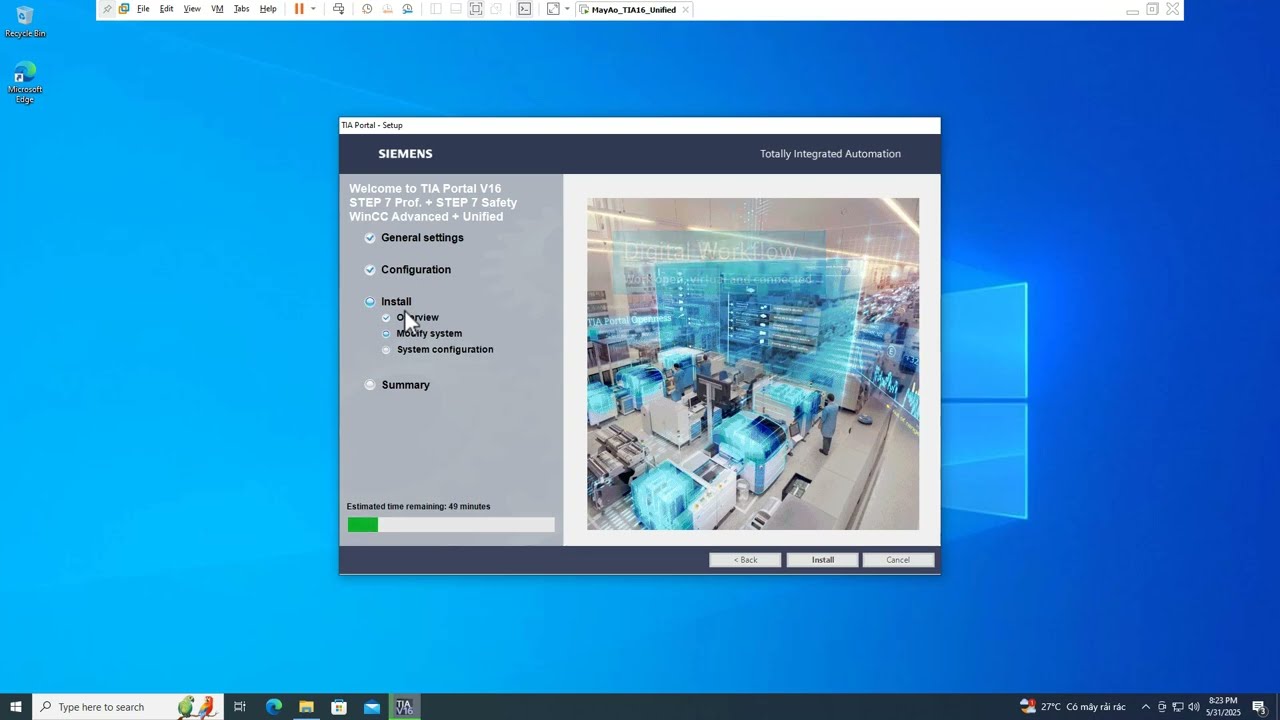
Task: Click the factory workflow image in setup
Action: [x=753, y=364]
